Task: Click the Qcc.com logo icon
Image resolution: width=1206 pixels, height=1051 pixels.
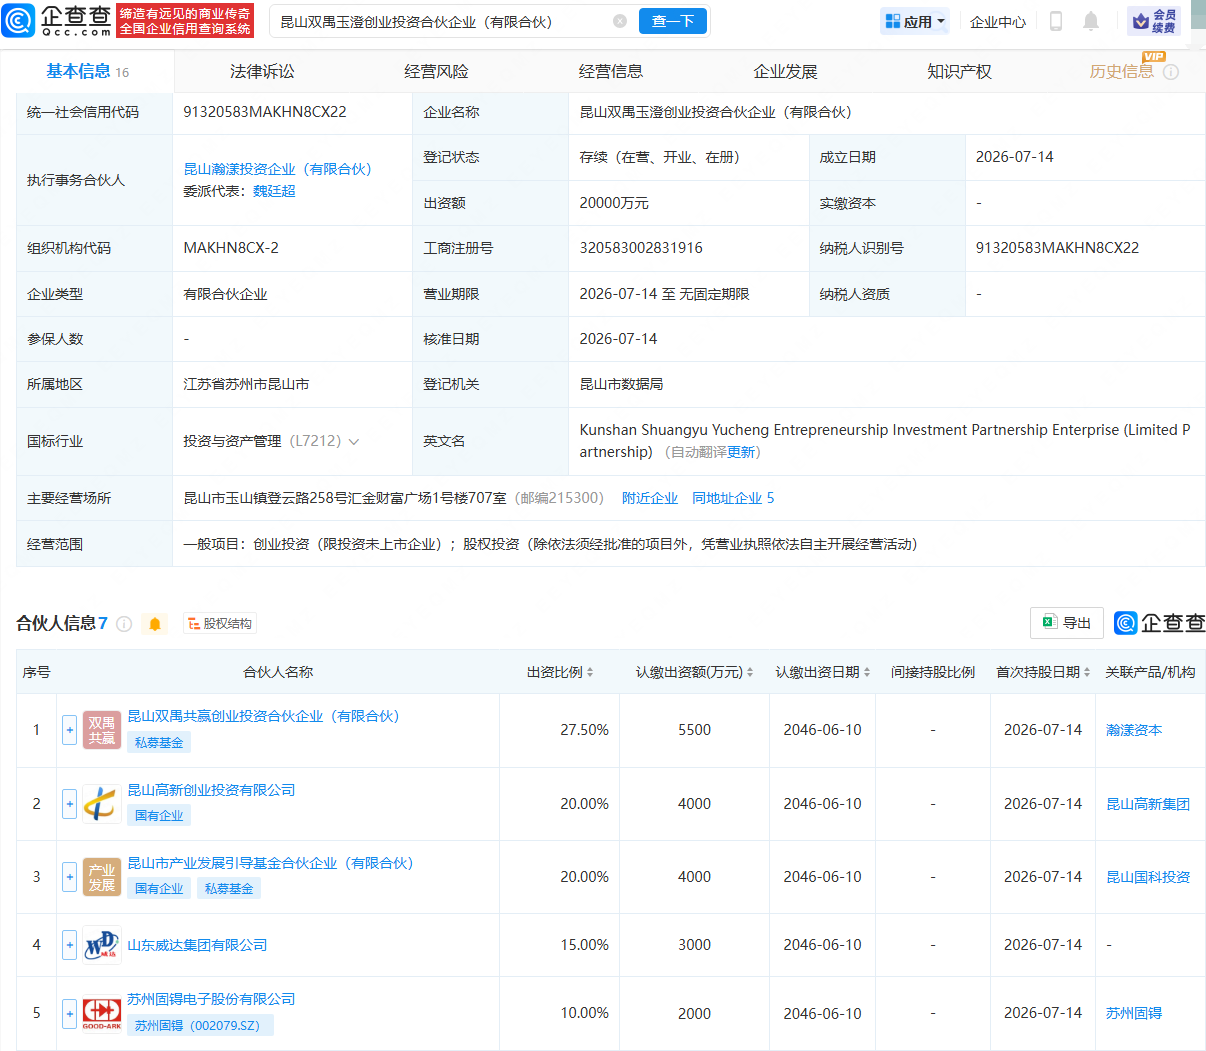Action: 18,20
